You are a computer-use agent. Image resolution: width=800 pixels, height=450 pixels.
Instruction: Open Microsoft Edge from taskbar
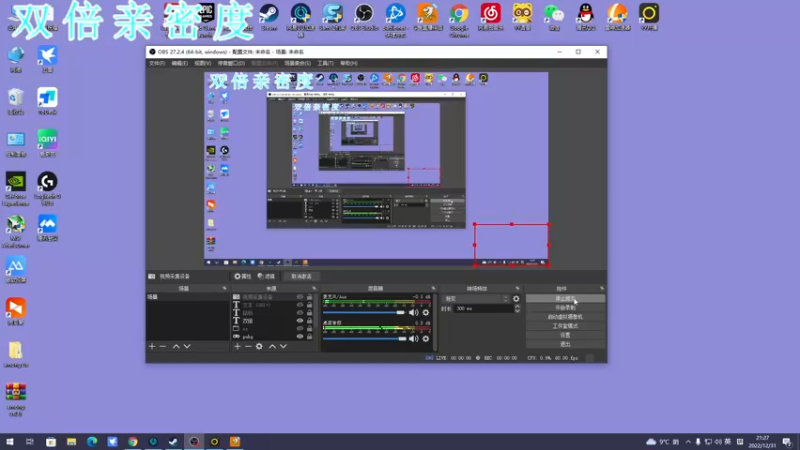tap(92, 441)
